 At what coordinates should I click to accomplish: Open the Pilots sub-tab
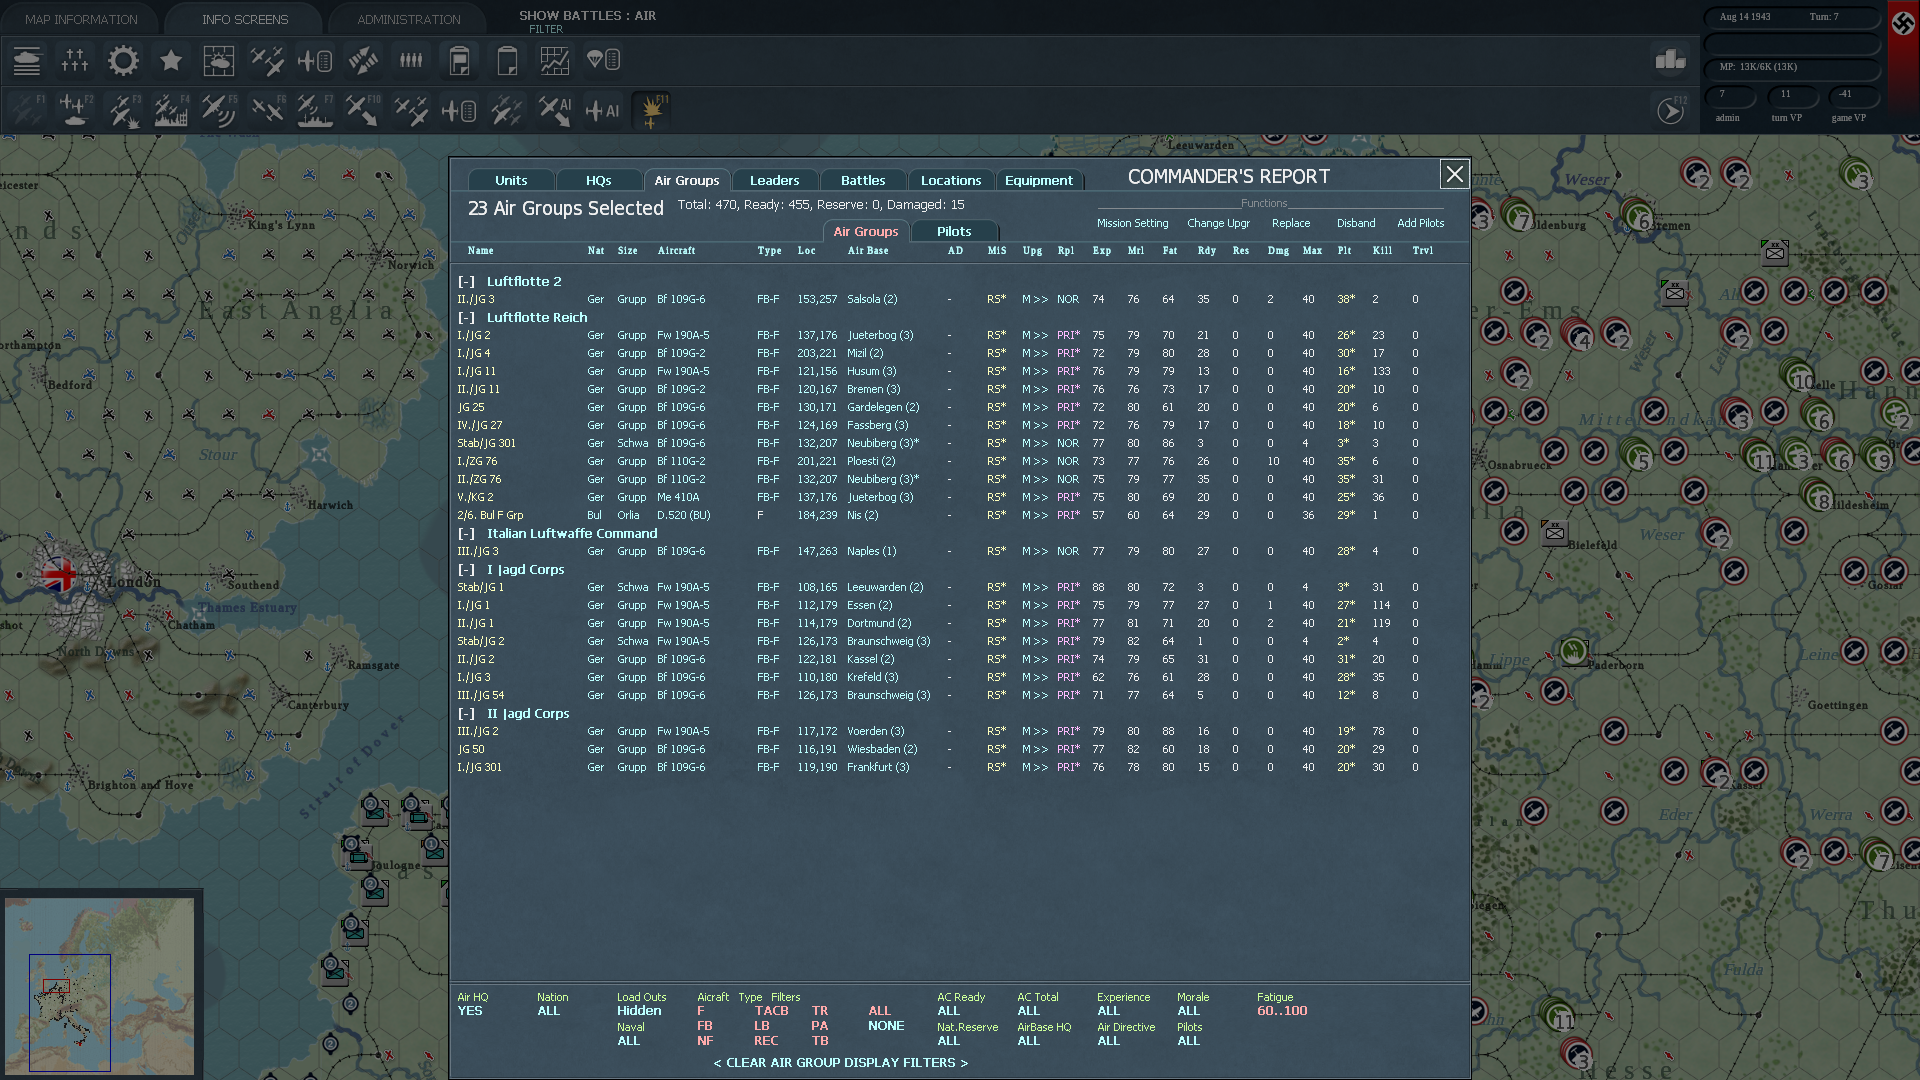pyautogui.click(x=953, y=231)
